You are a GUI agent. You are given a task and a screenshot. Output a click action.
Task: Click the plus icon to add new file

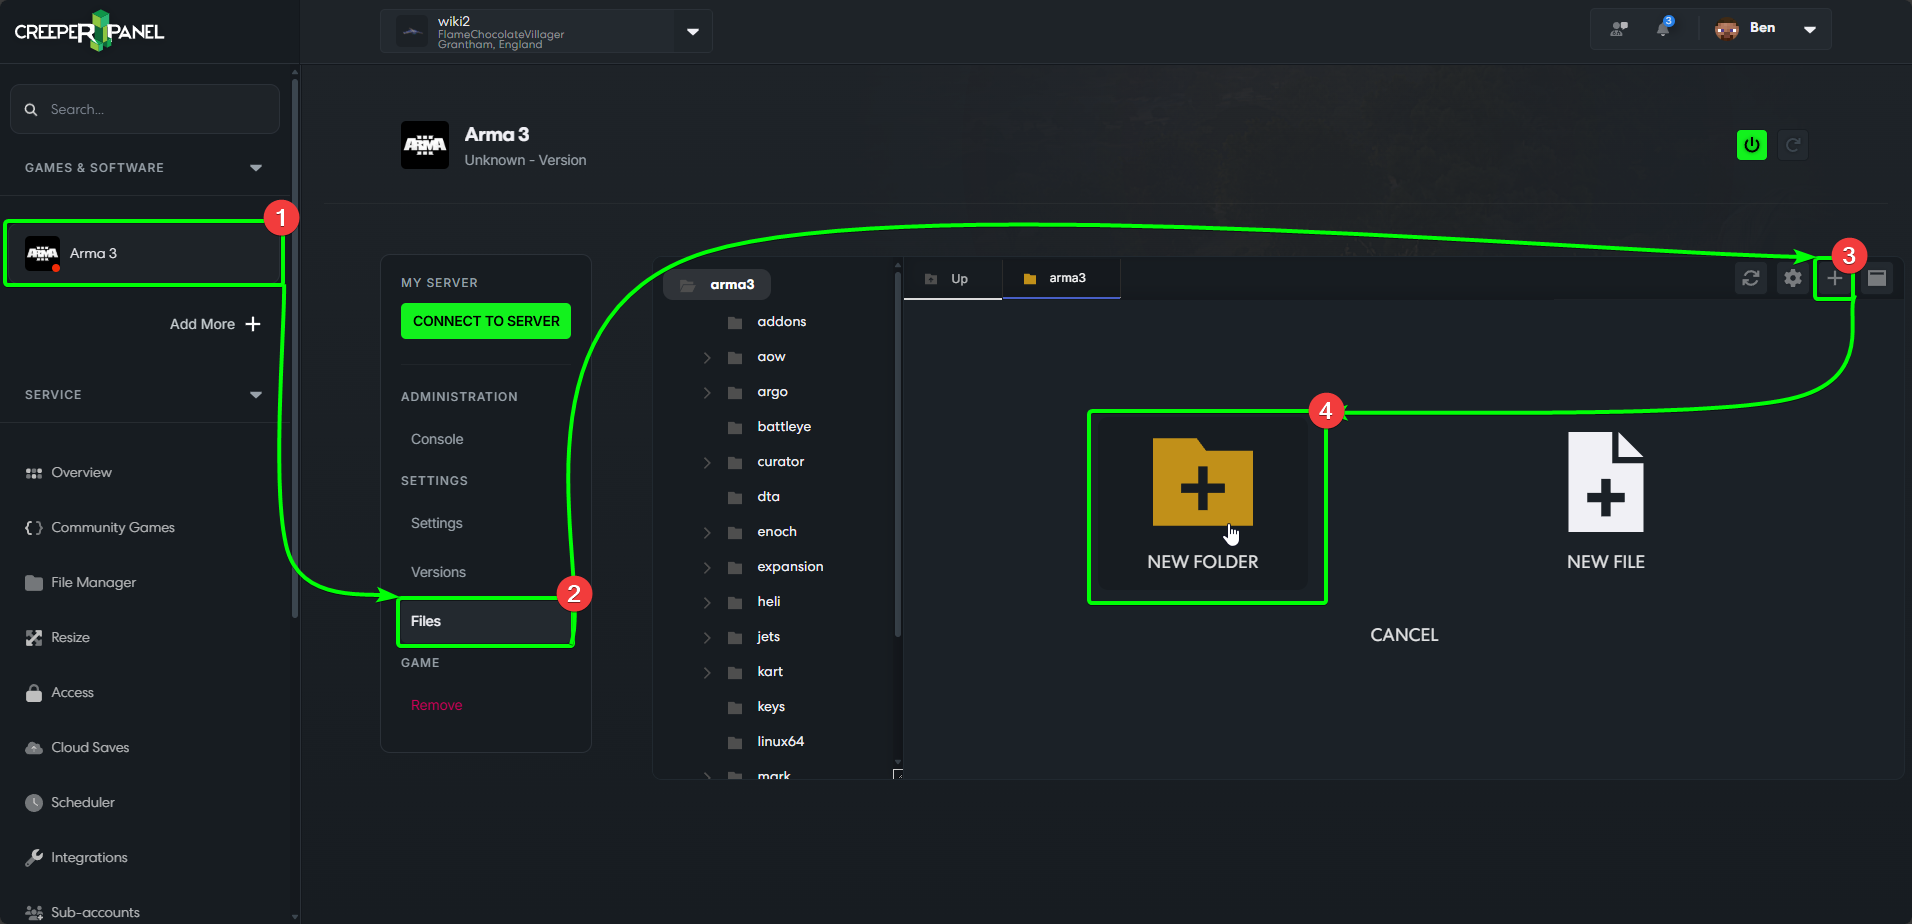1834,278
